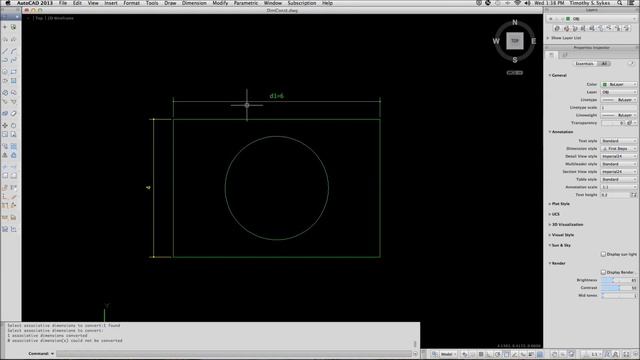Image resolution: width=640 pixels, height=360 pixels.
Task: Select the Rotate tool in tool palette
Action: pyautogui.click(x=13, y=125)
